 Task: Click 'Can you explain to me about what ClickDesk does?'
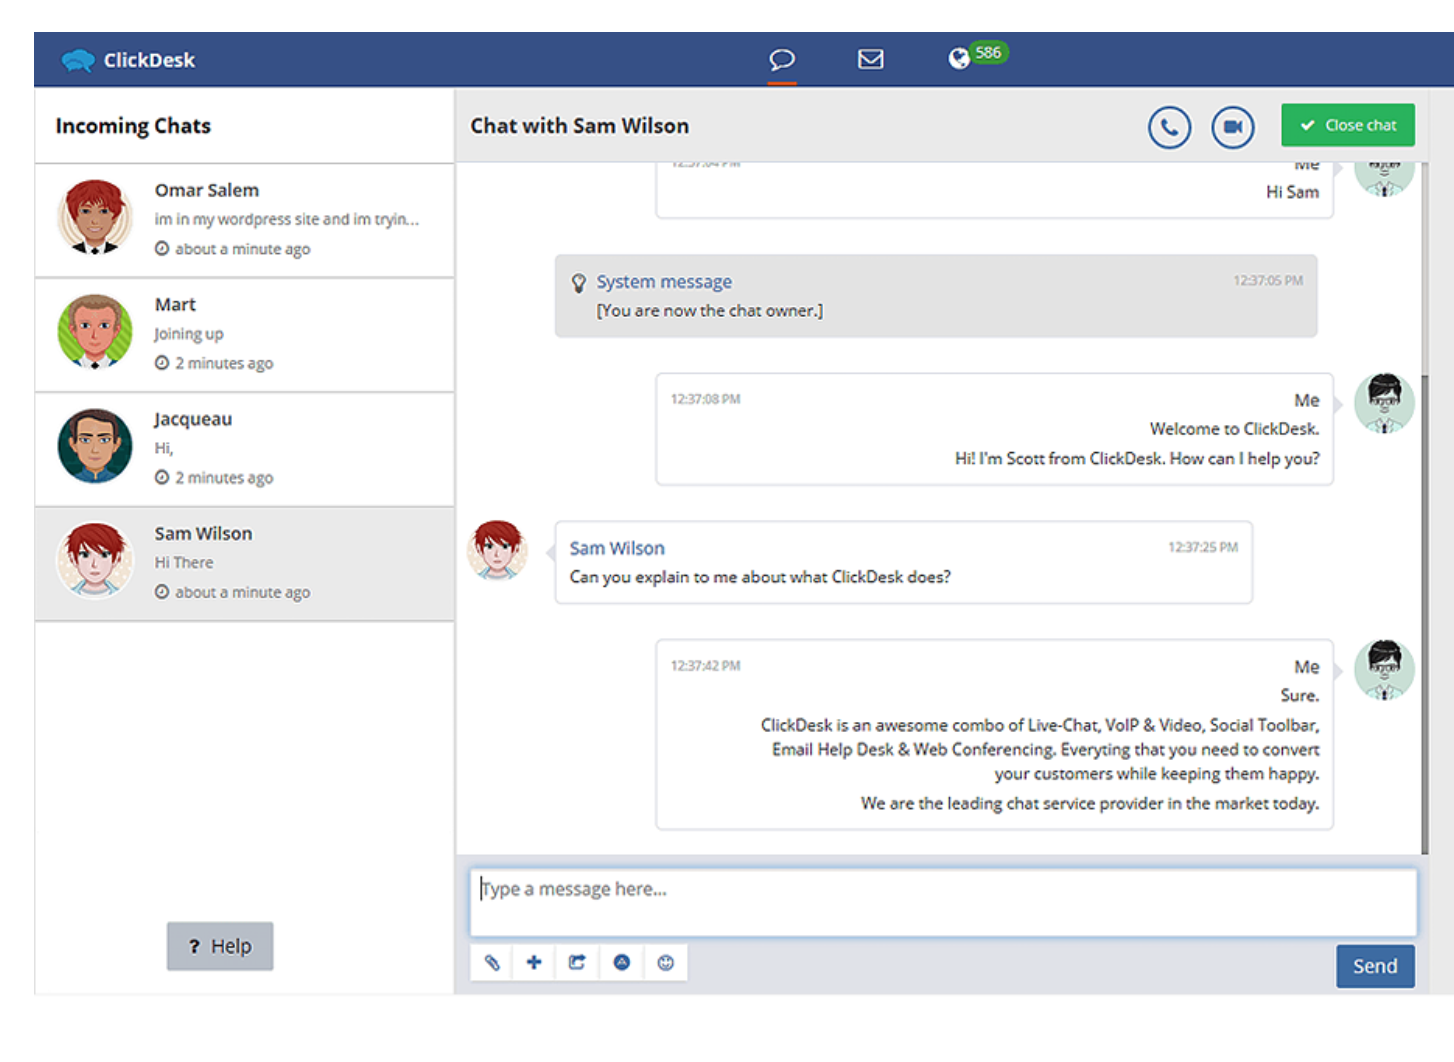coord(760,577)
